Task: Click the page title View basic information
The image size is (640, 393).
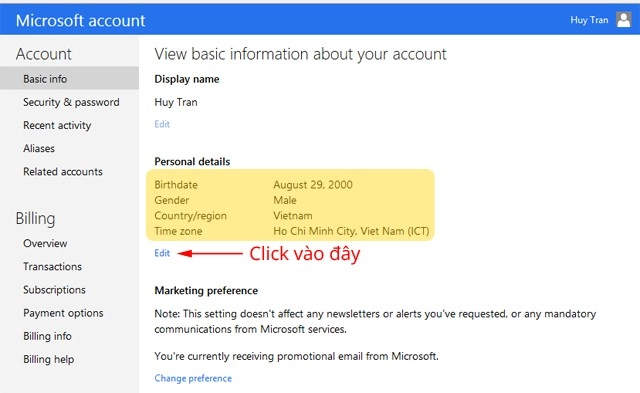Action: (300, 54)
